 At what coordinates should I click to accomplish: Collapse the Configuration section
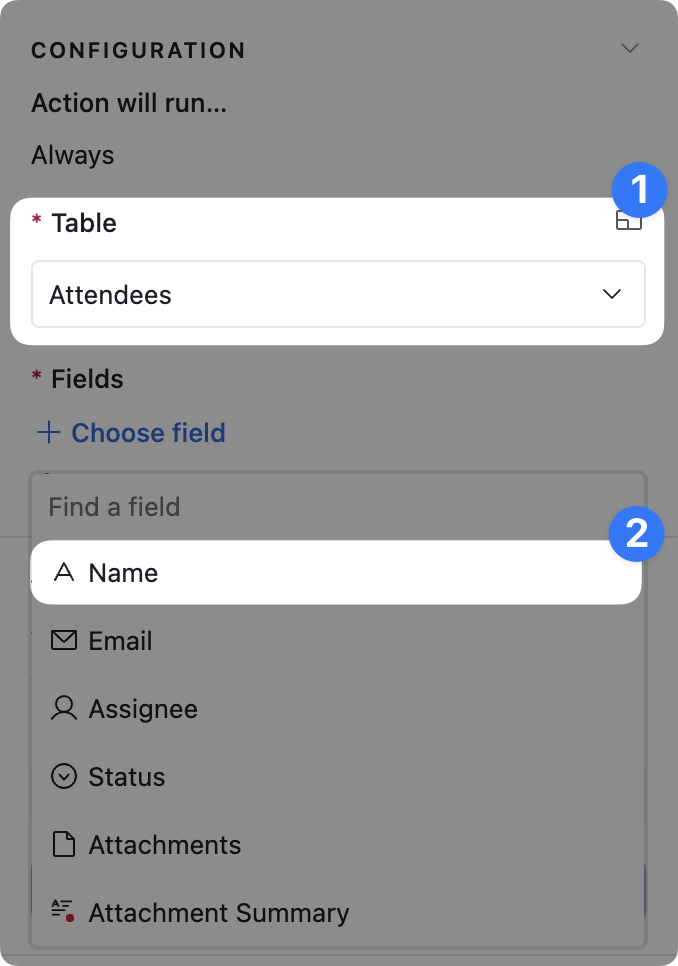tap(630, 47)
